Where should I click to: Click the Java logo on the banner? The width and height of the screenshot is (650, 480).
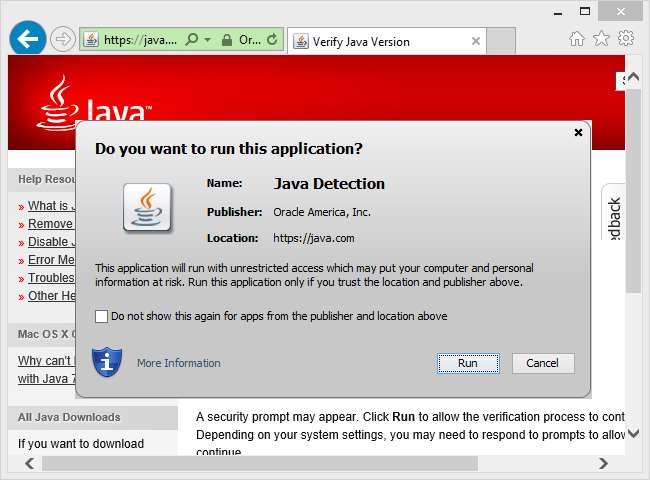[94, 104]
